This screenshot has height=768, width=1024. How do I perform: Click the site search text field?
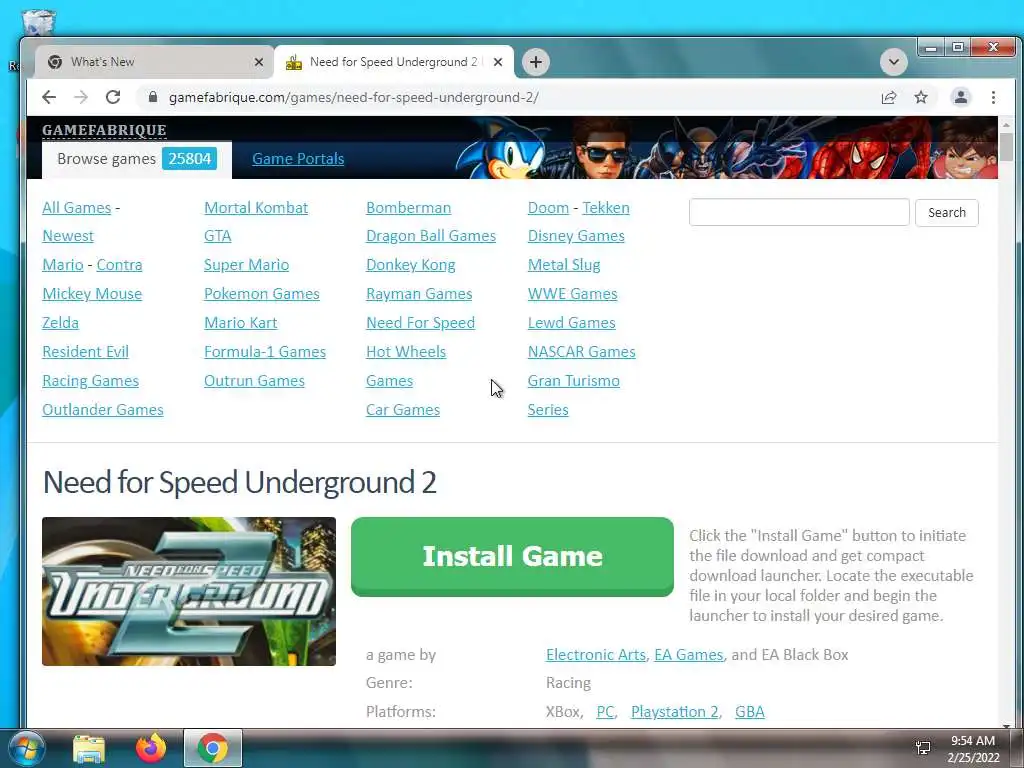[799, 212]
